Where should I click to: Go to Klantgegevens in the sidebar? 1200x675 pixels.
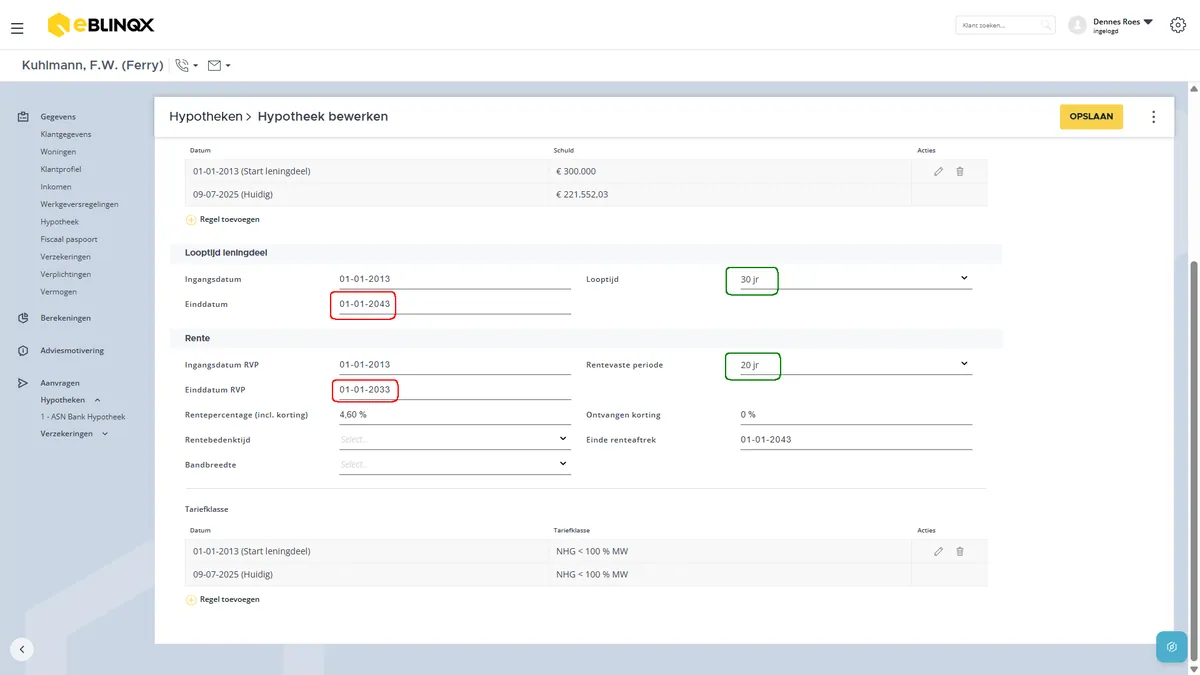(x=66, y=134)
